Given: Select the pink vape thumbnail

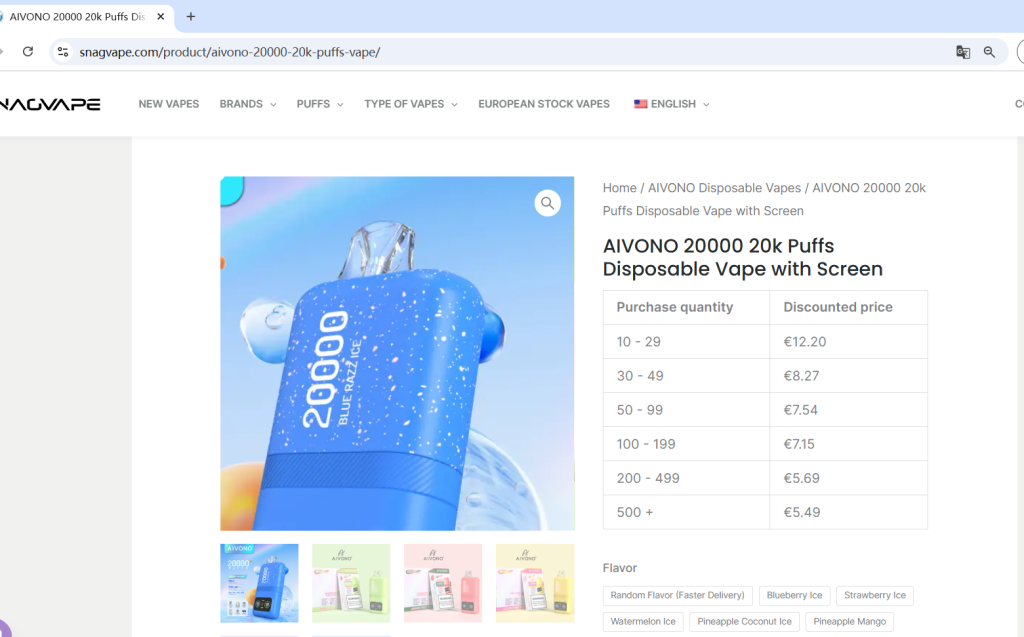Looking at the screenshot, I should (x=443, y=583).
